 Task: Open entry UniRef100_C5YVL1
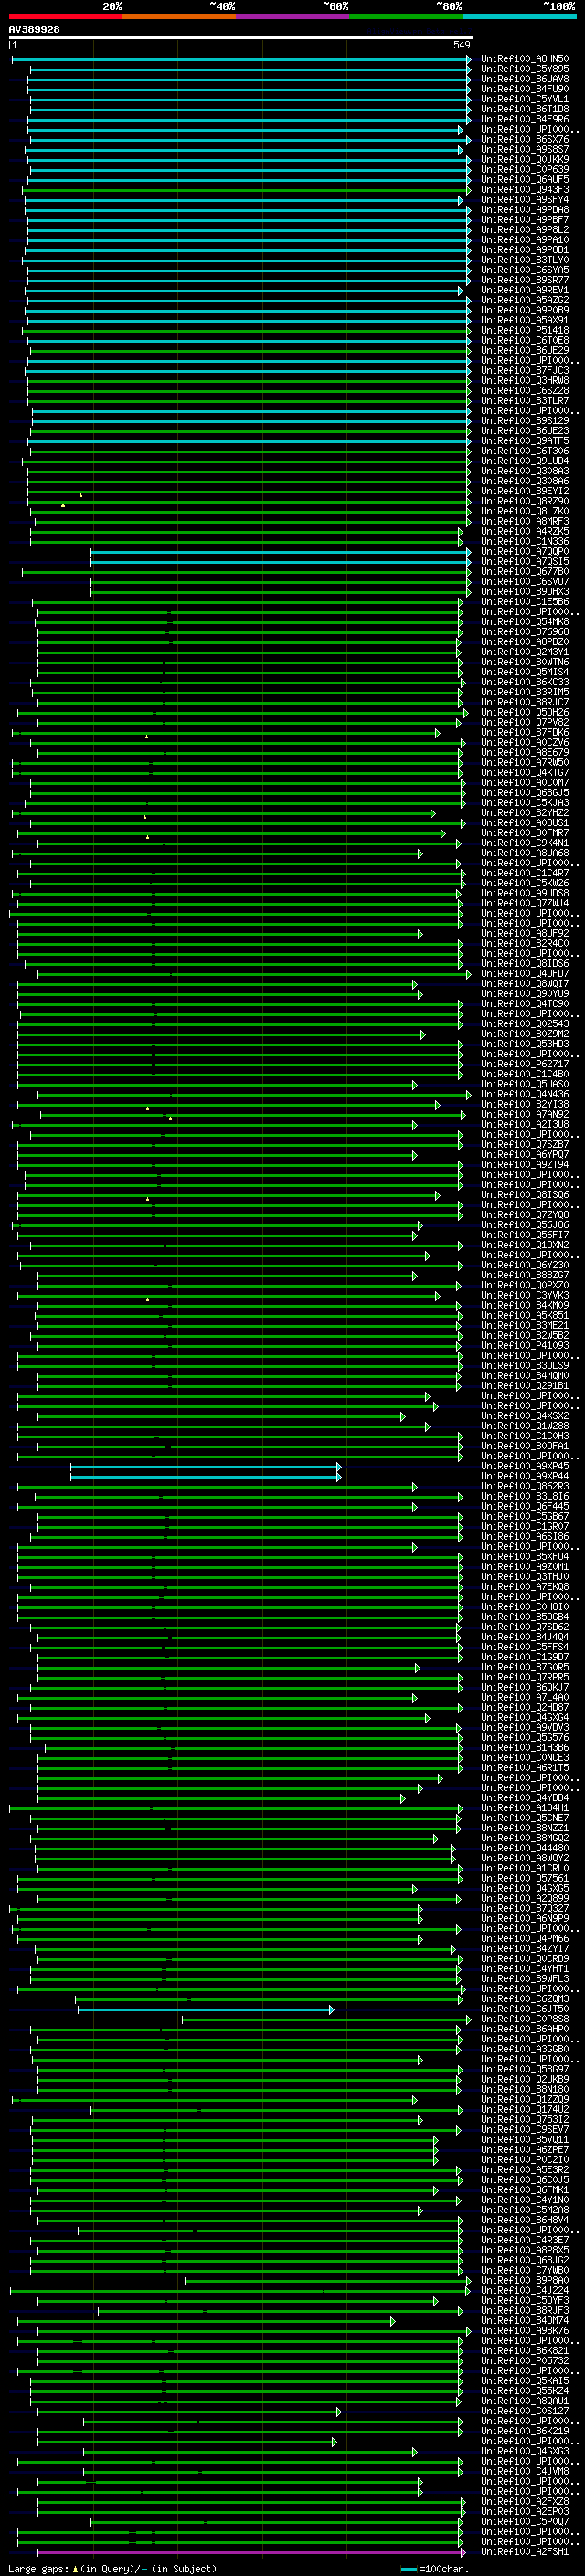(525, 99)
